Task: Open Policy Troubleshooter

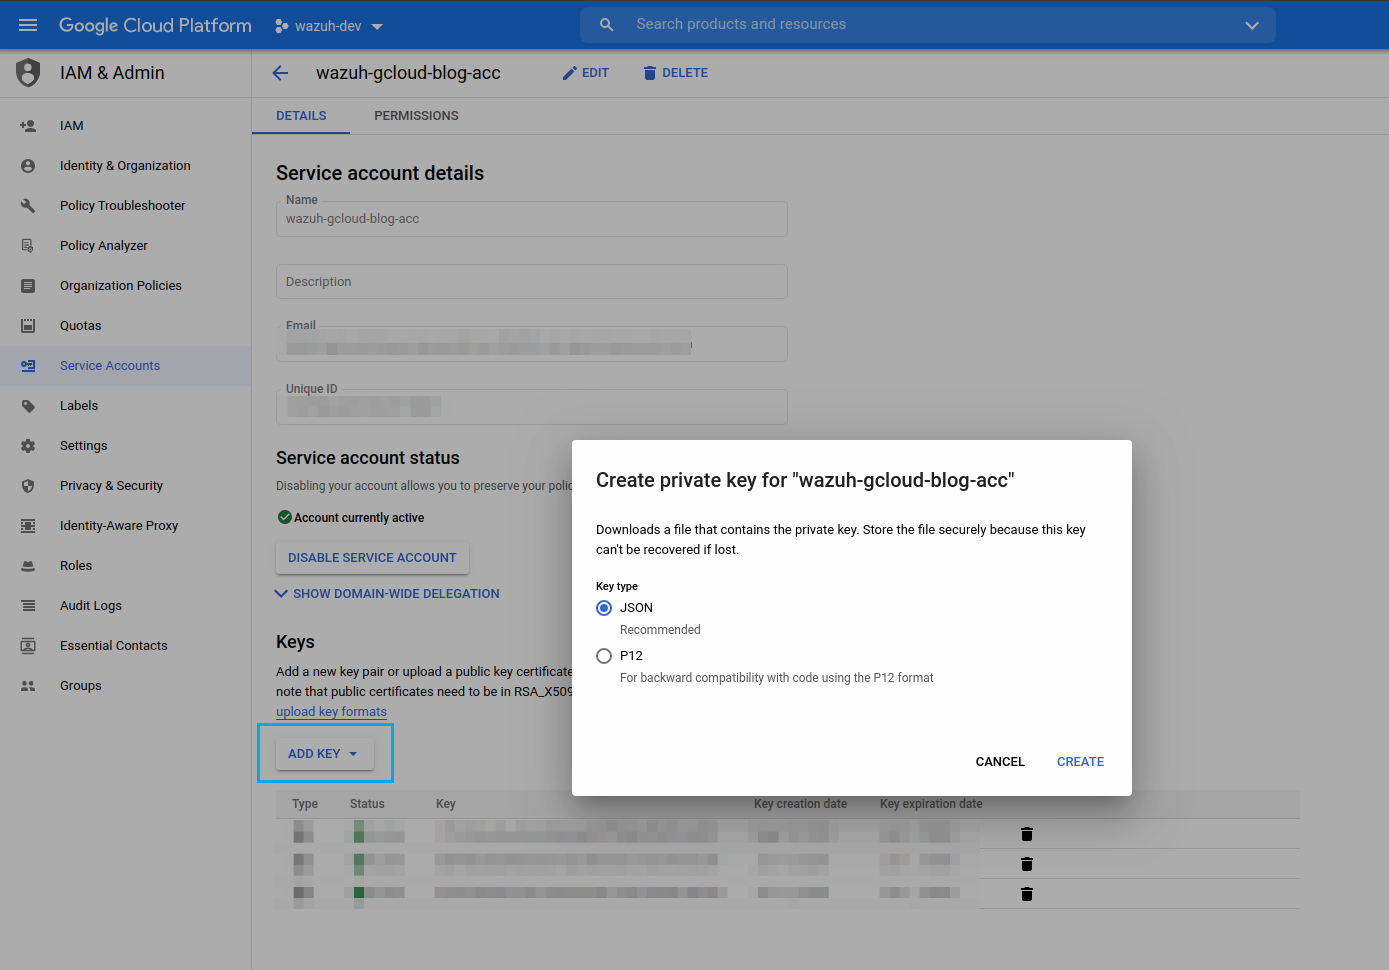Action: (x=123, y=206)
